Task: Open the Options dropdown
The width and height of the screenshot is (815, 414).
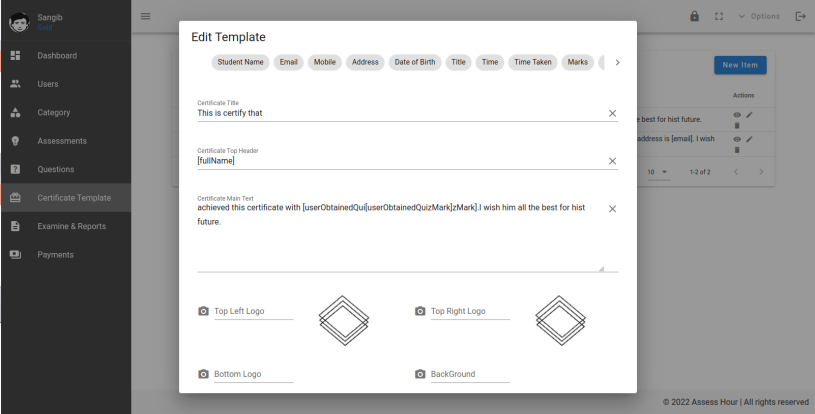Action: click(758, 16)
